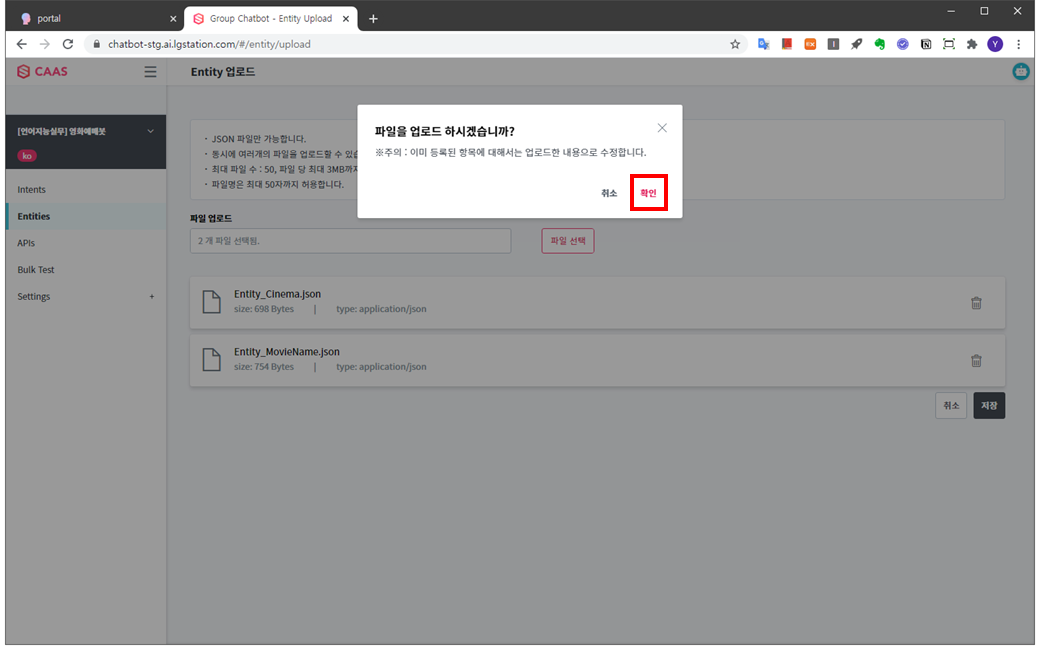The width and height of the screenshot is (1040, 650).
Task: Expand the 영화예매봇 project dropdown
Action: [x=151, y=131]
